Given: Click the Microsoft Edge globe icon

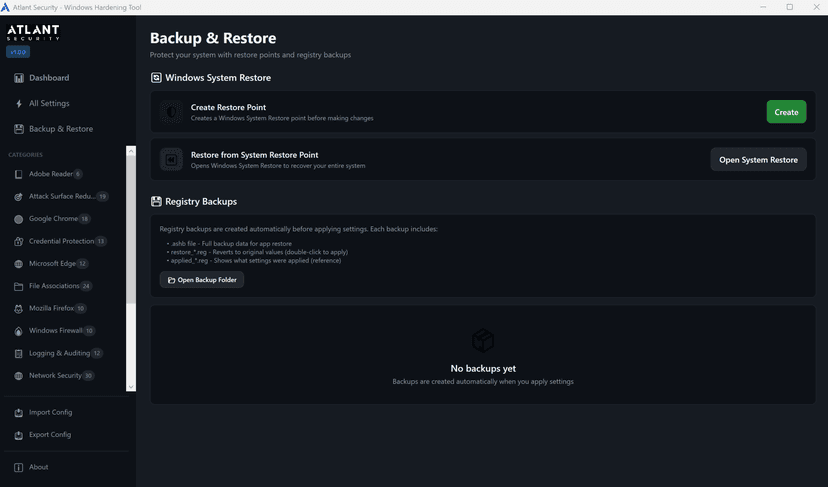Looking at the screenshot, I should [18, 264].
